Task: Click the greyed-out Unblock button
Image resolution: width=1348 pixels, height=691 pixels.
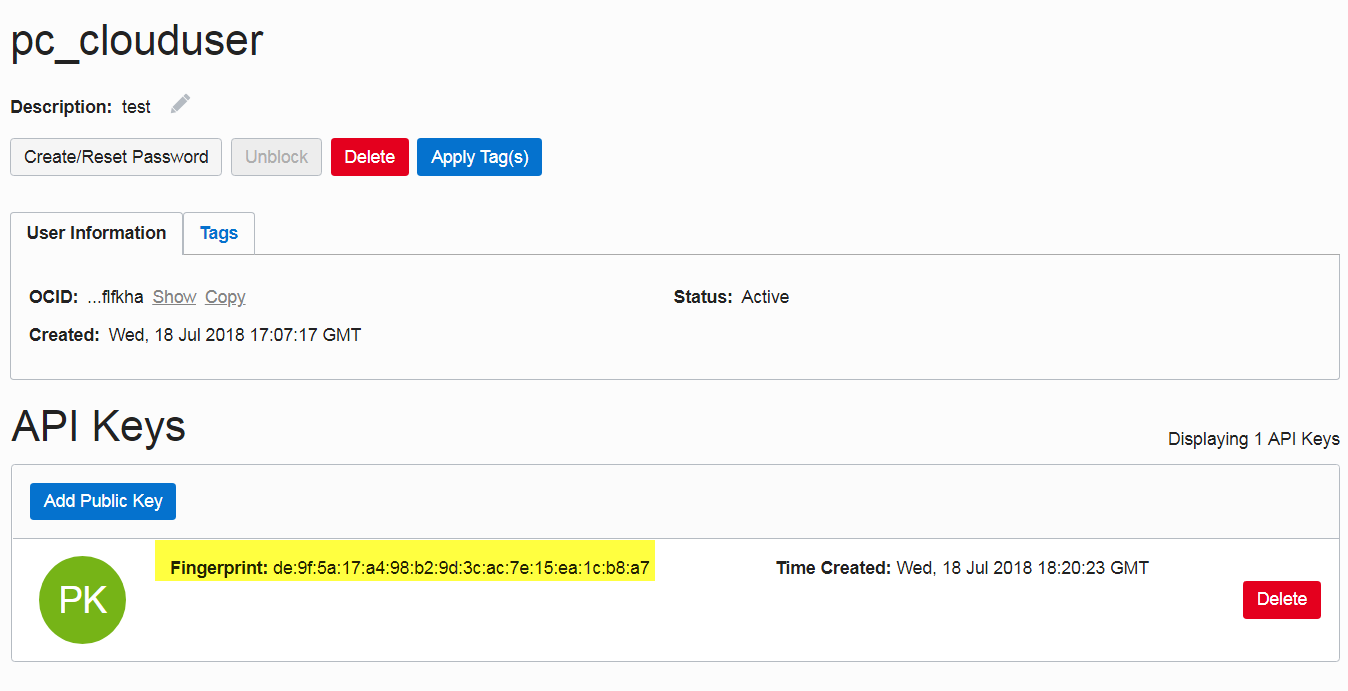Action: tap(276, 157)
